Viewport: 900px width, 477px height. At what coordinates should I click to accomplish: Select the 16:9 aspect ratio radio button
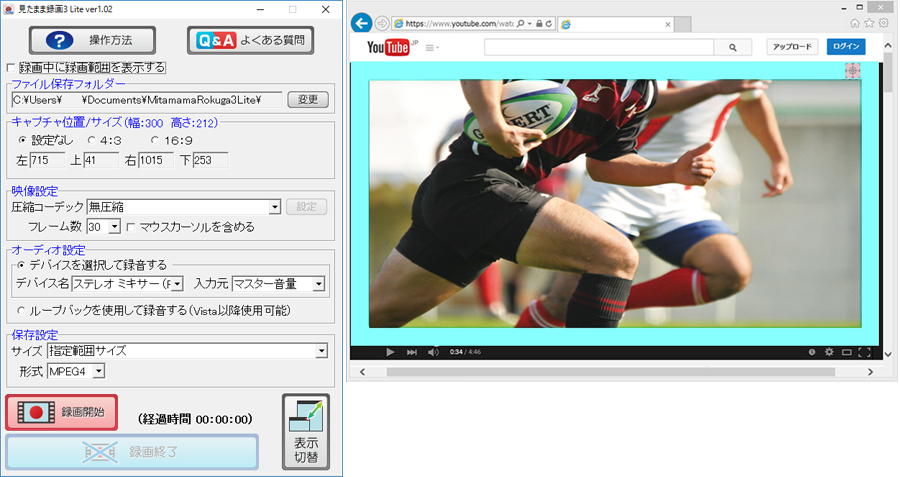point(157,140)
